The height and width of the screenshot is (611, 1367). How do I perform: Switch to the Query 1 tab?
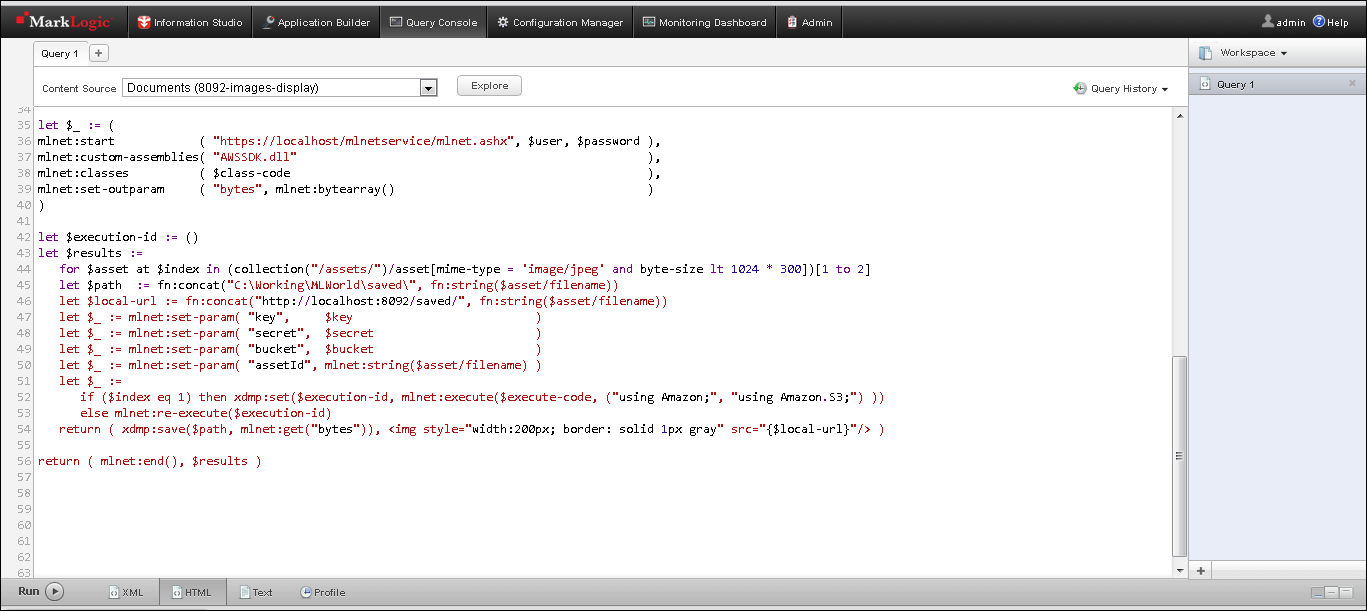coord(59,53)
